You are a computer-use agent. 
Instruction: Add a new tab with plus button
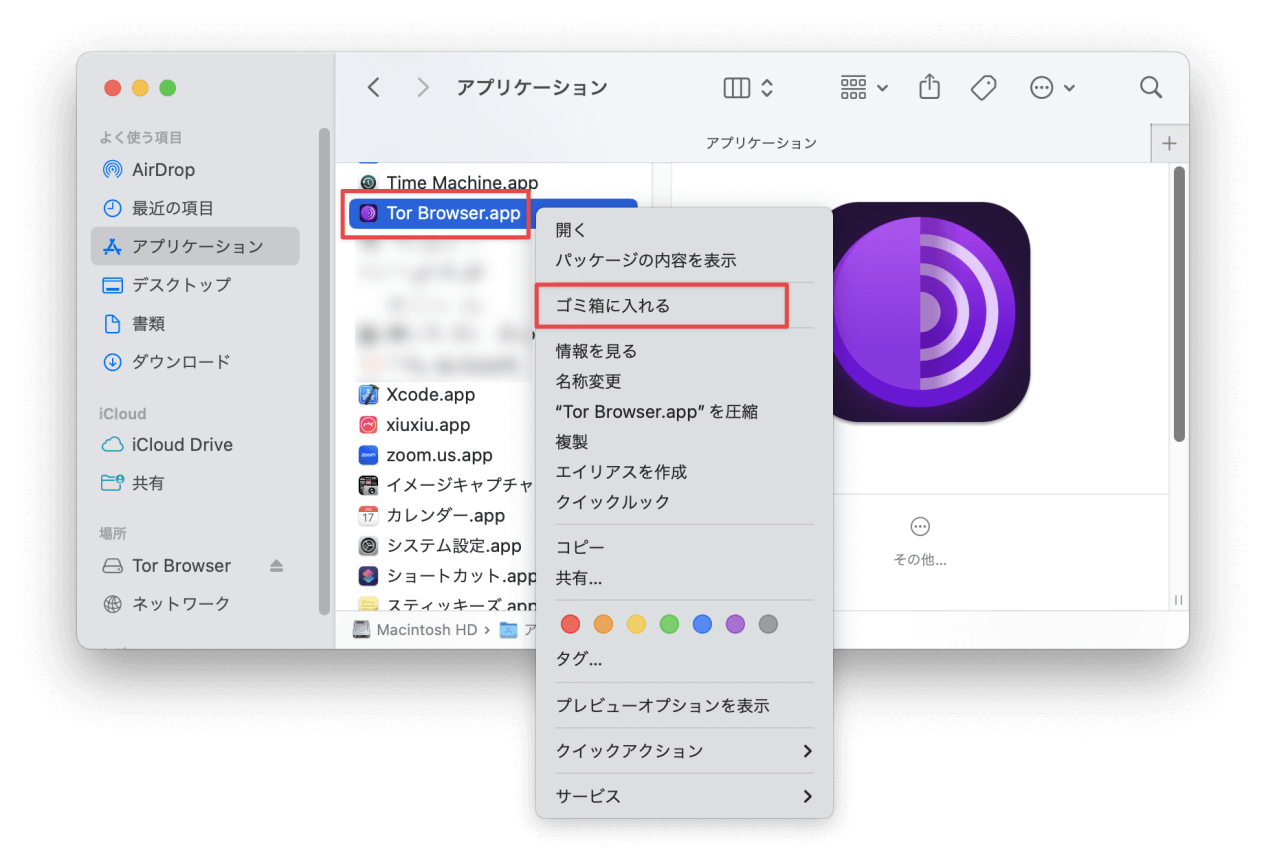1169,143
